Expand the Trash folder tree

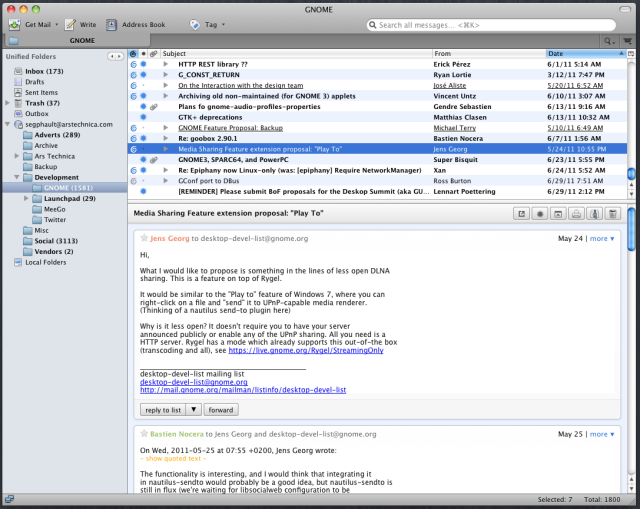tap(7, 103)
